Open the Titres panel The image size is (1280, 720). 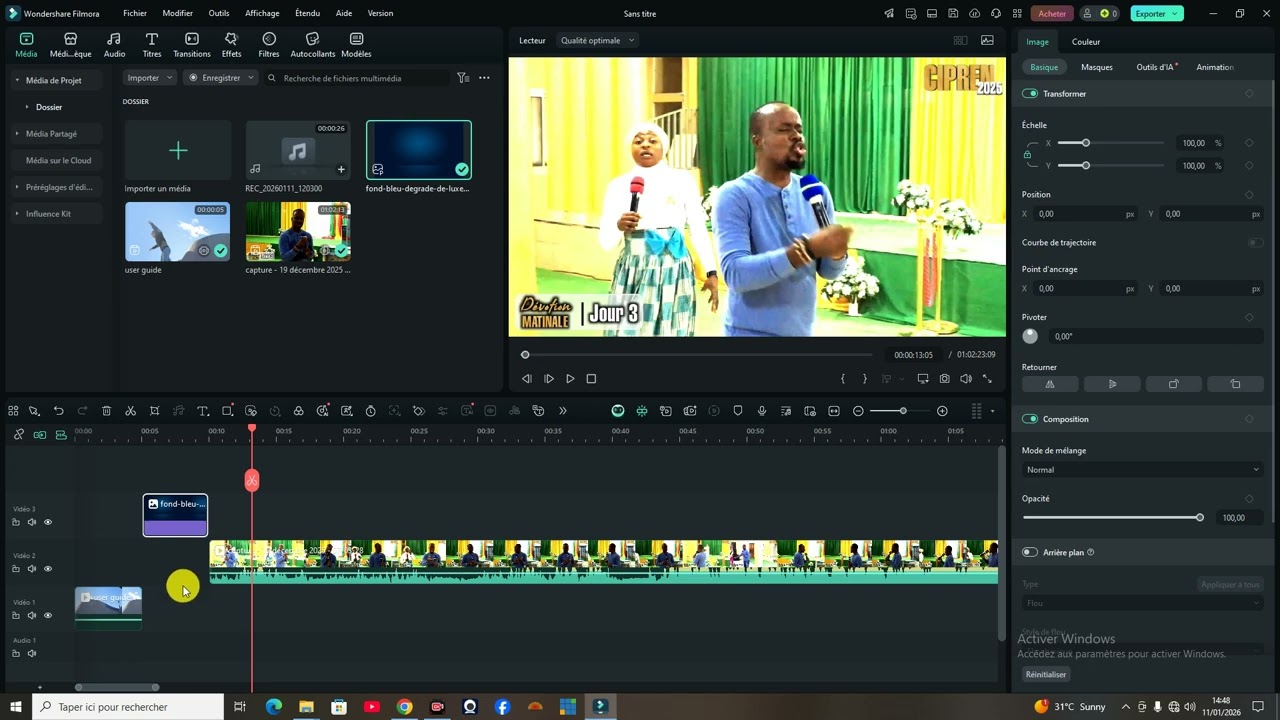[x=152, y=45]
